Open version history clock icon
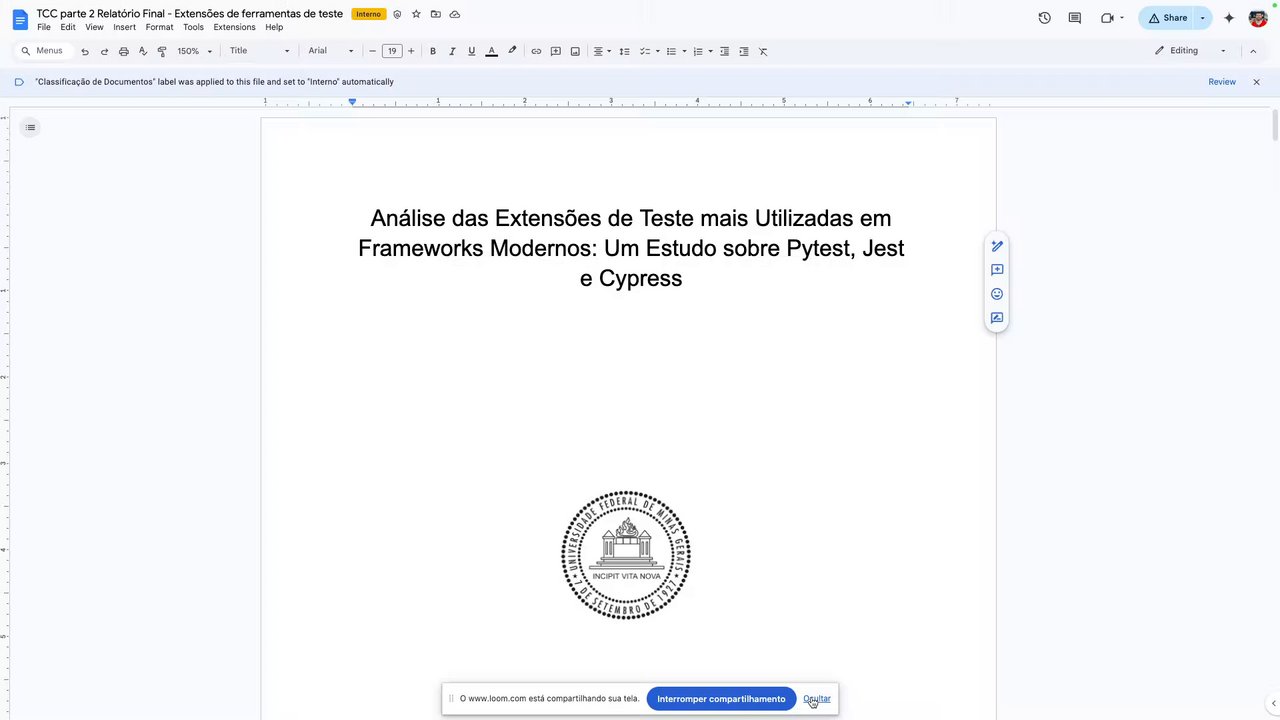 pyautogui.click(x=1044, y=18)
